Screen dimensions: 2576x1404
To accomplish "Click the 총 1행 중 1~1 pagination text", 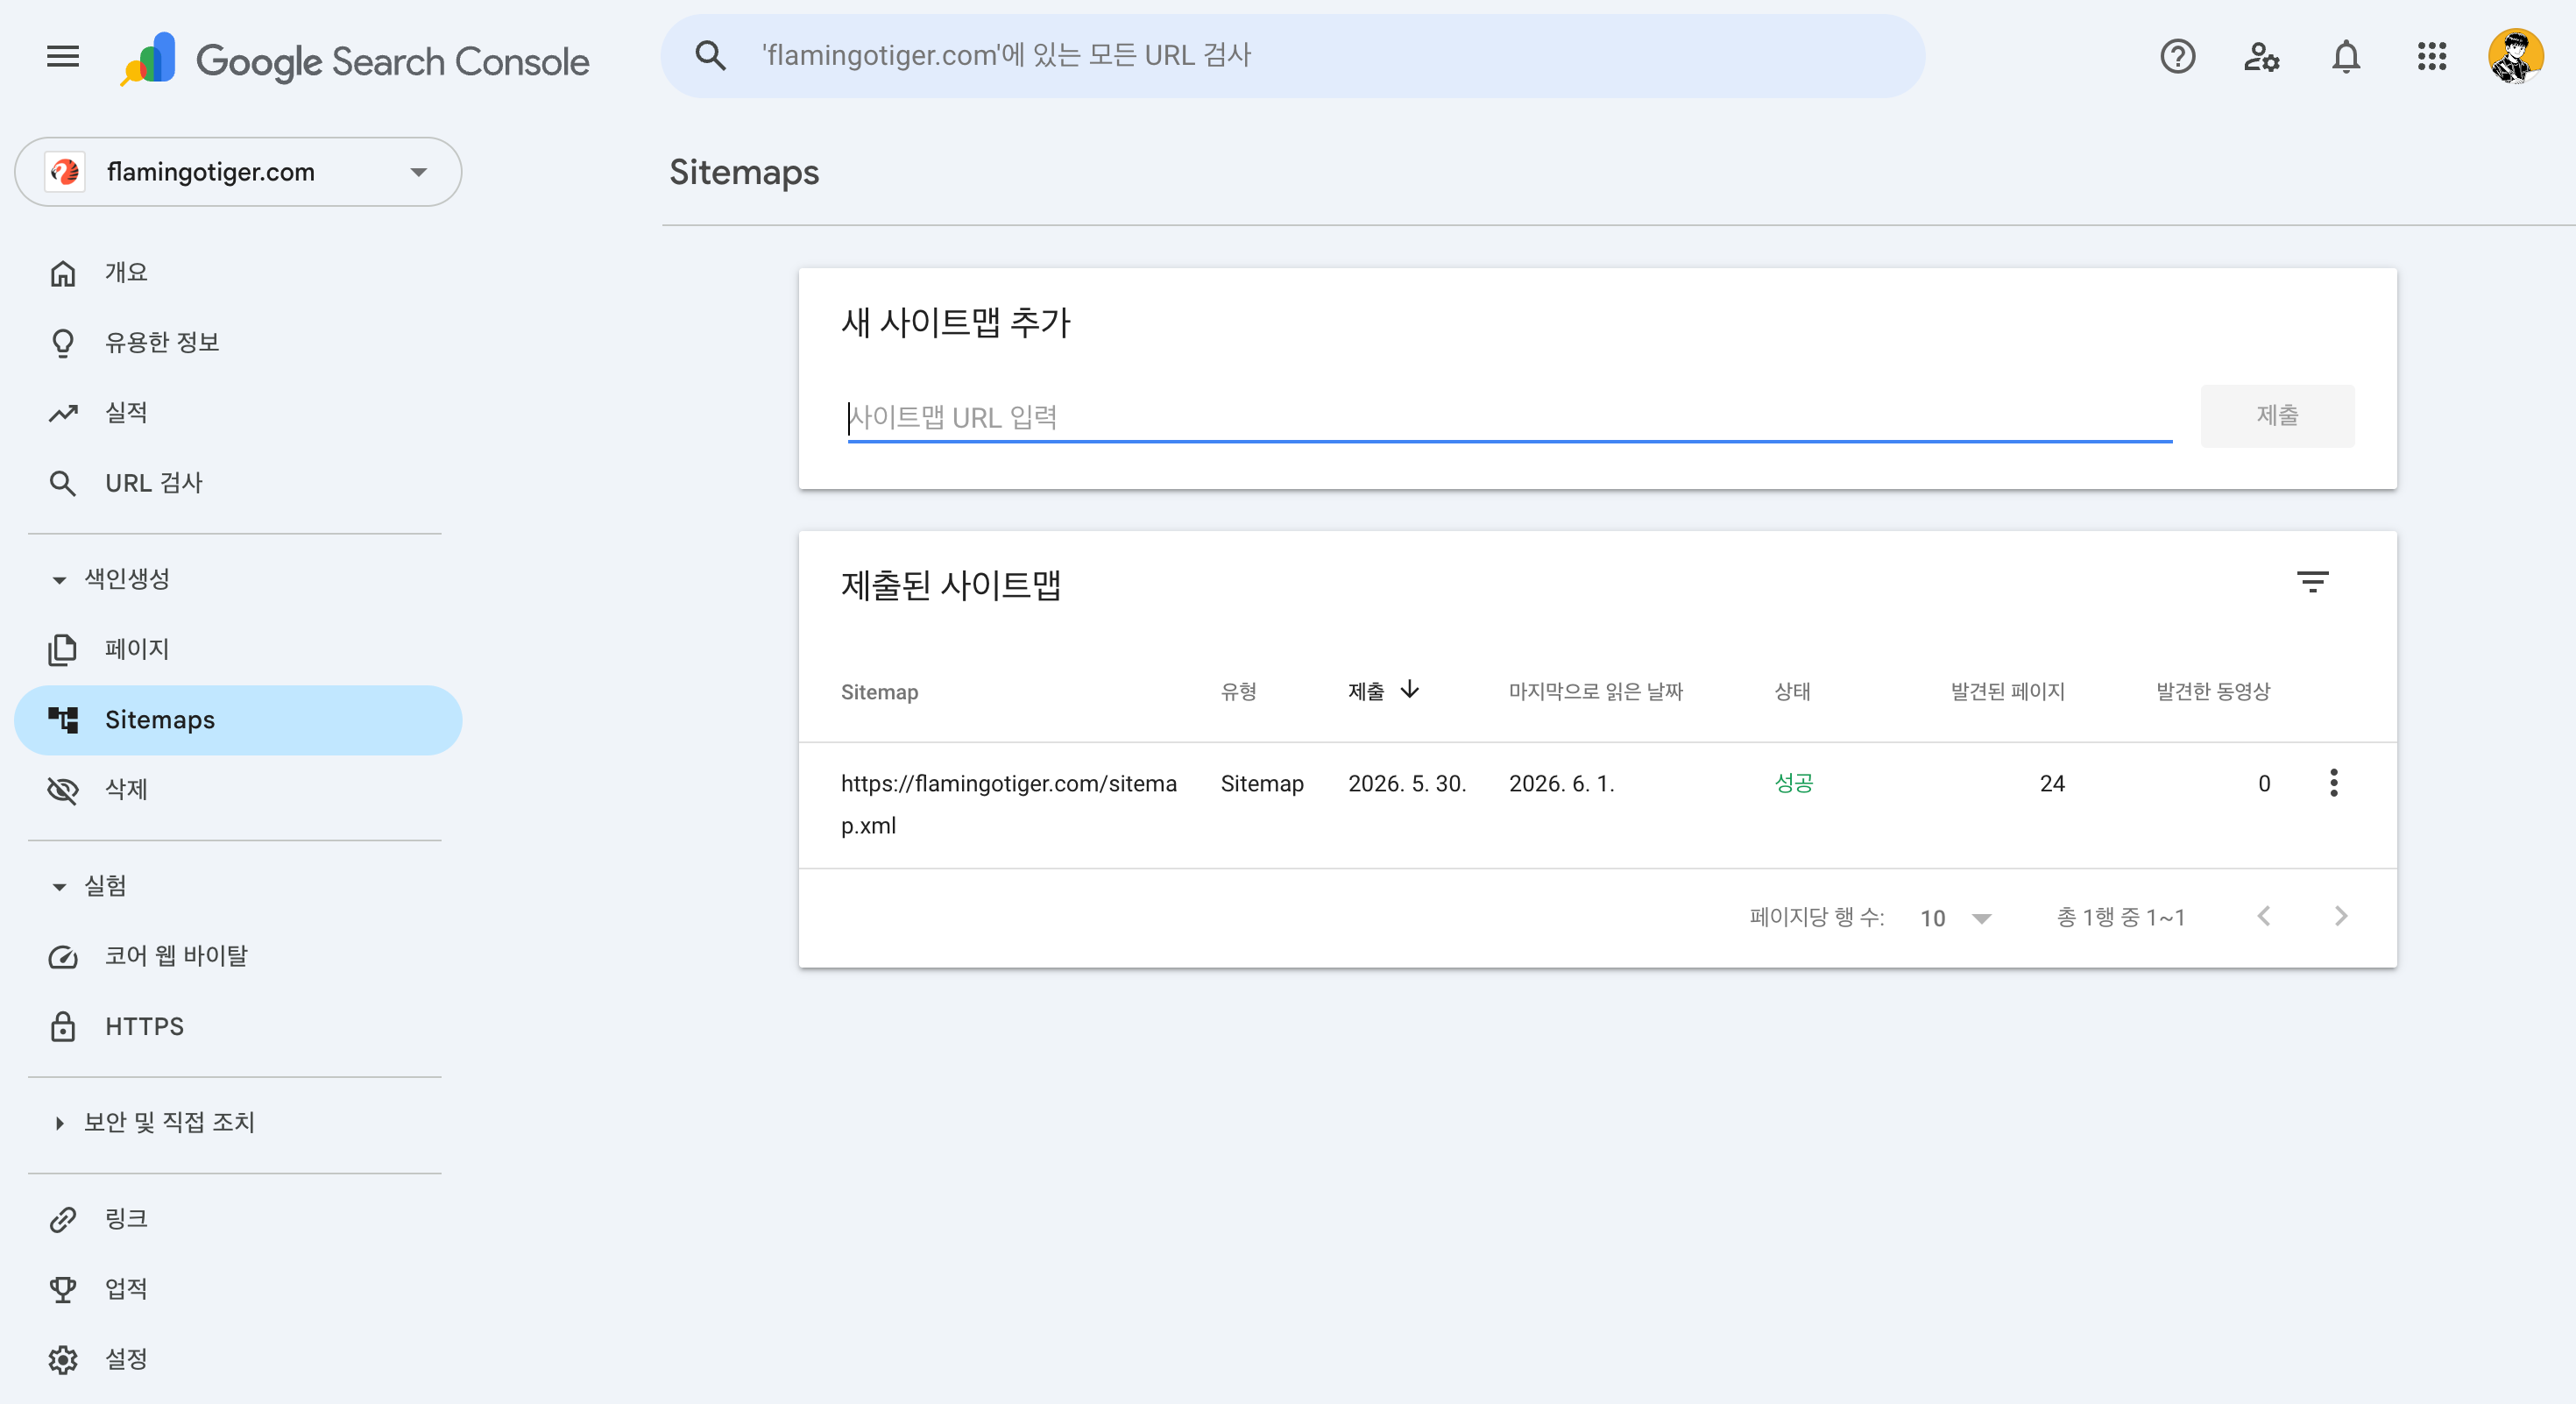I will pos(2120,918).
